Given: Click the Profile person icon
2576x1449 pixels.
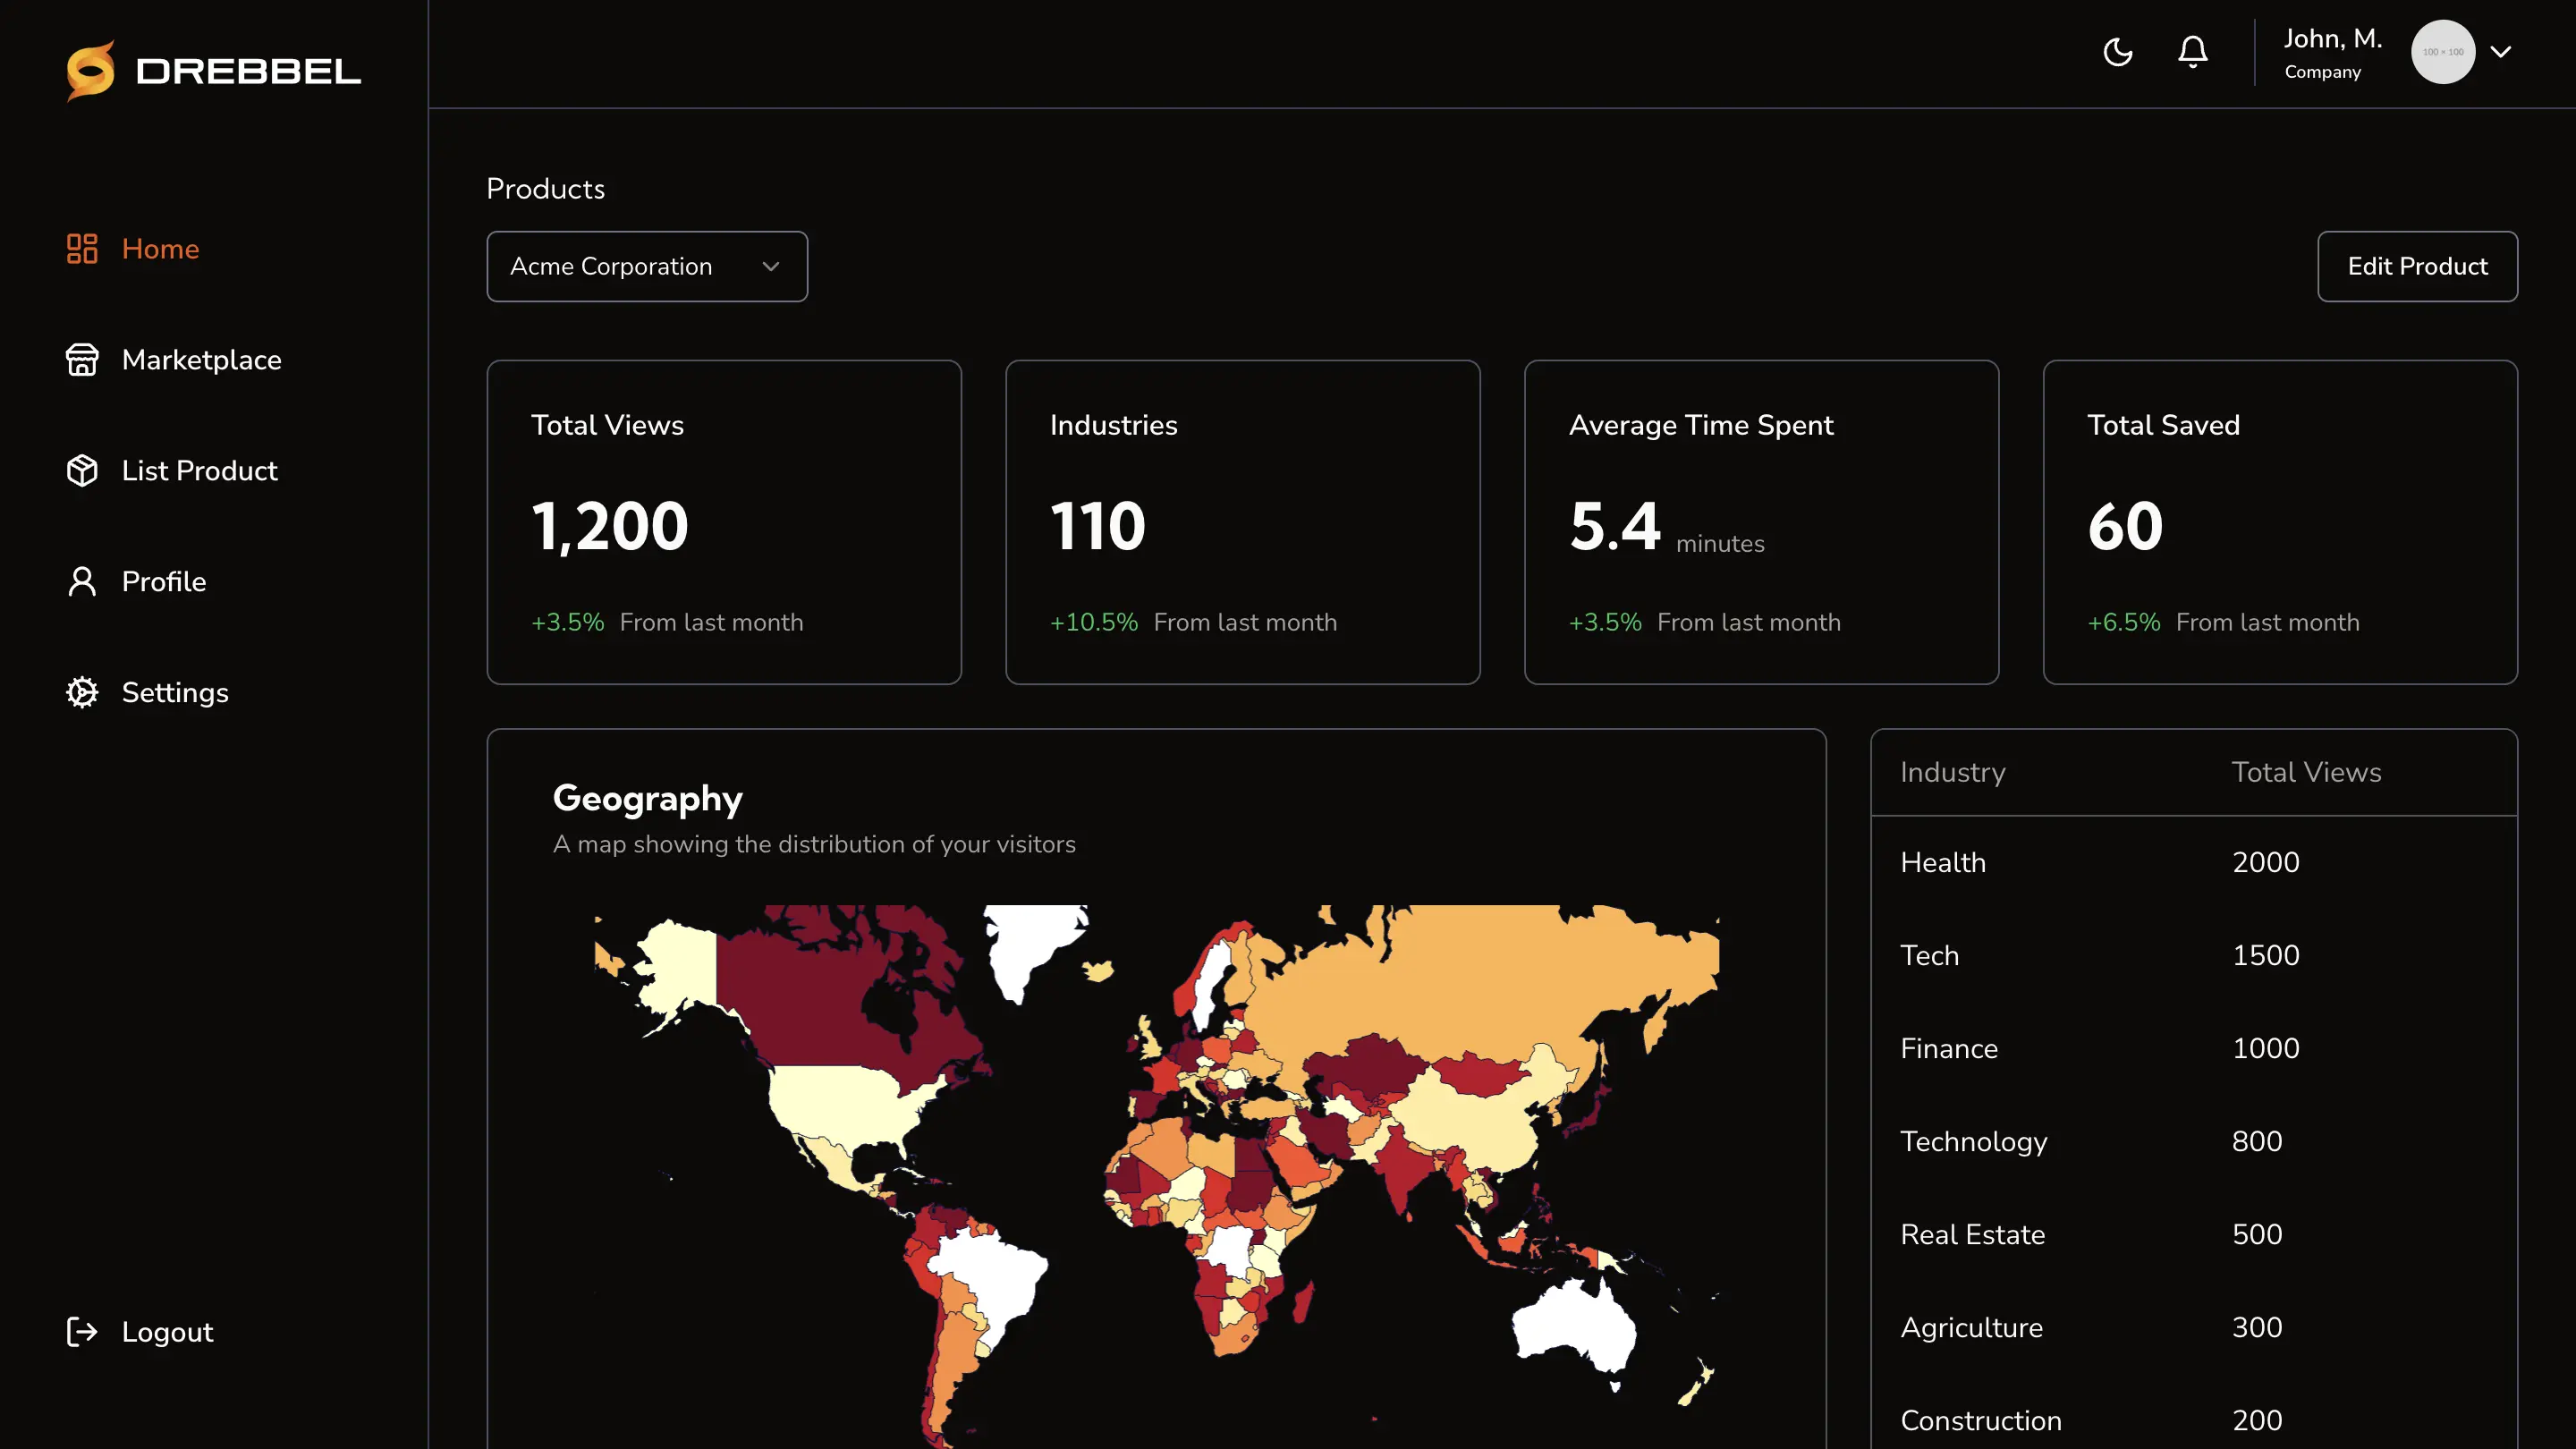Looking at the screenshot, I should tap(82, 582).
